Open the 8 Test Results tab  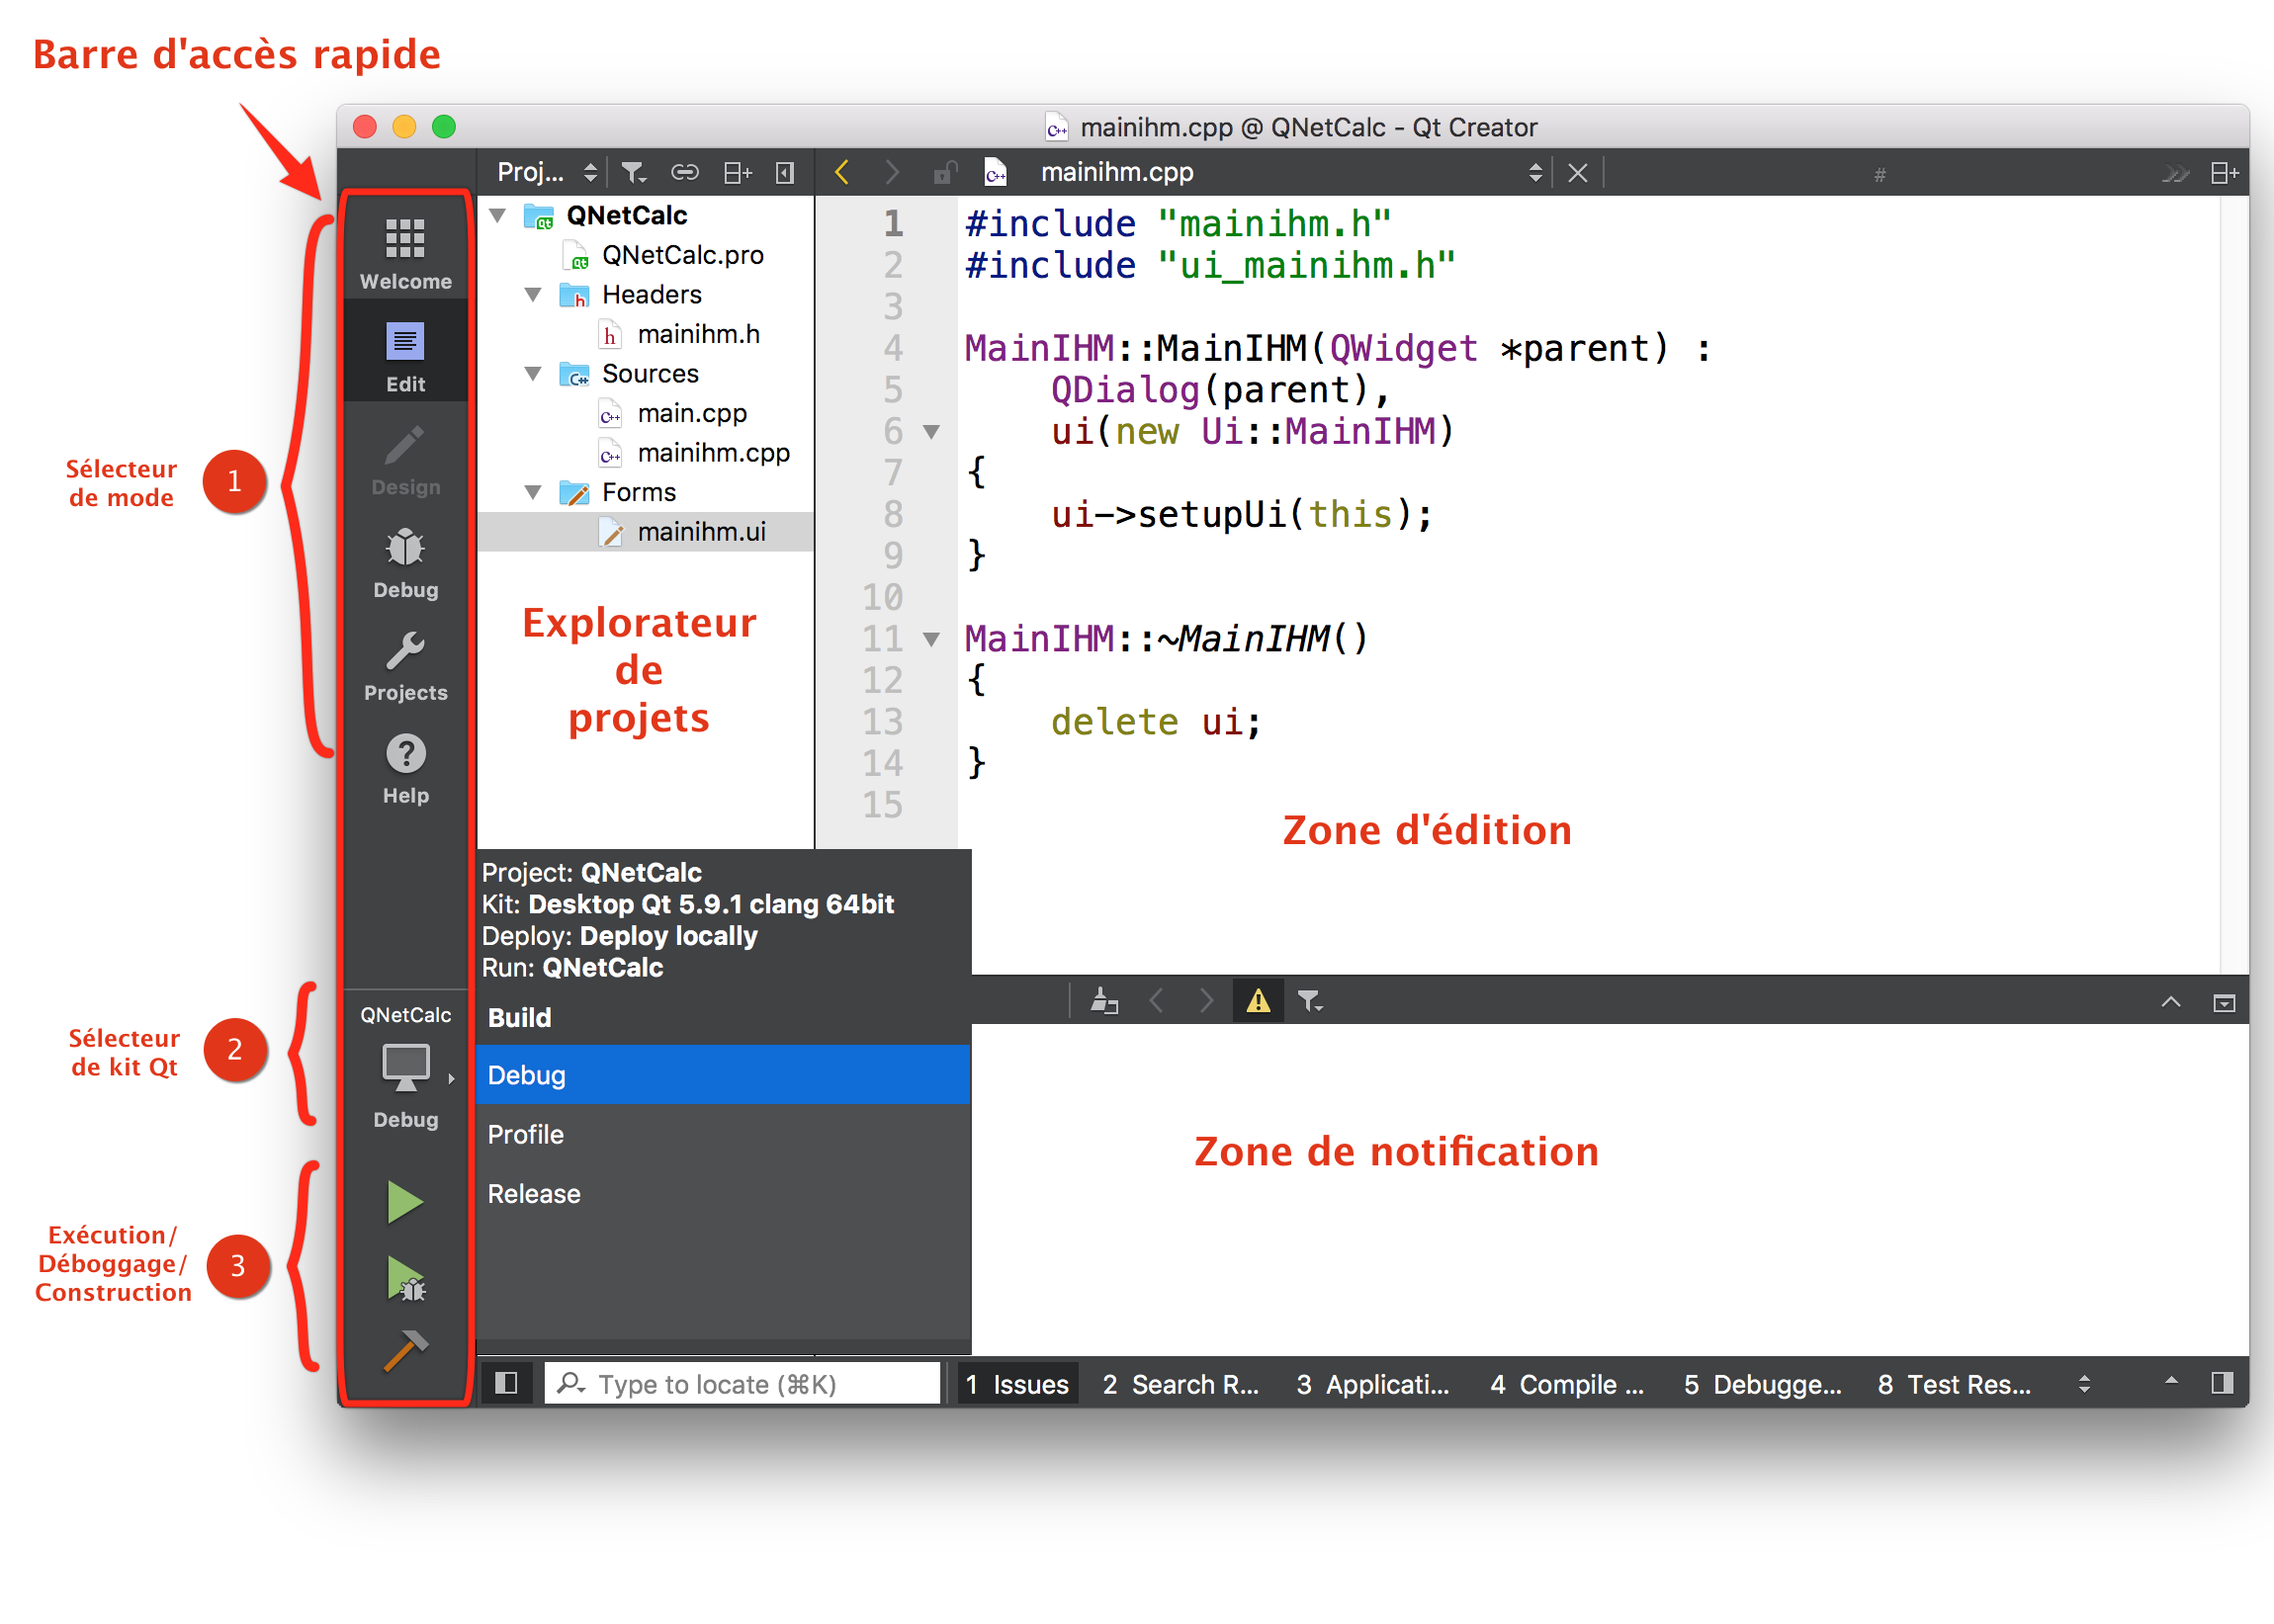click(1954, 1384)
